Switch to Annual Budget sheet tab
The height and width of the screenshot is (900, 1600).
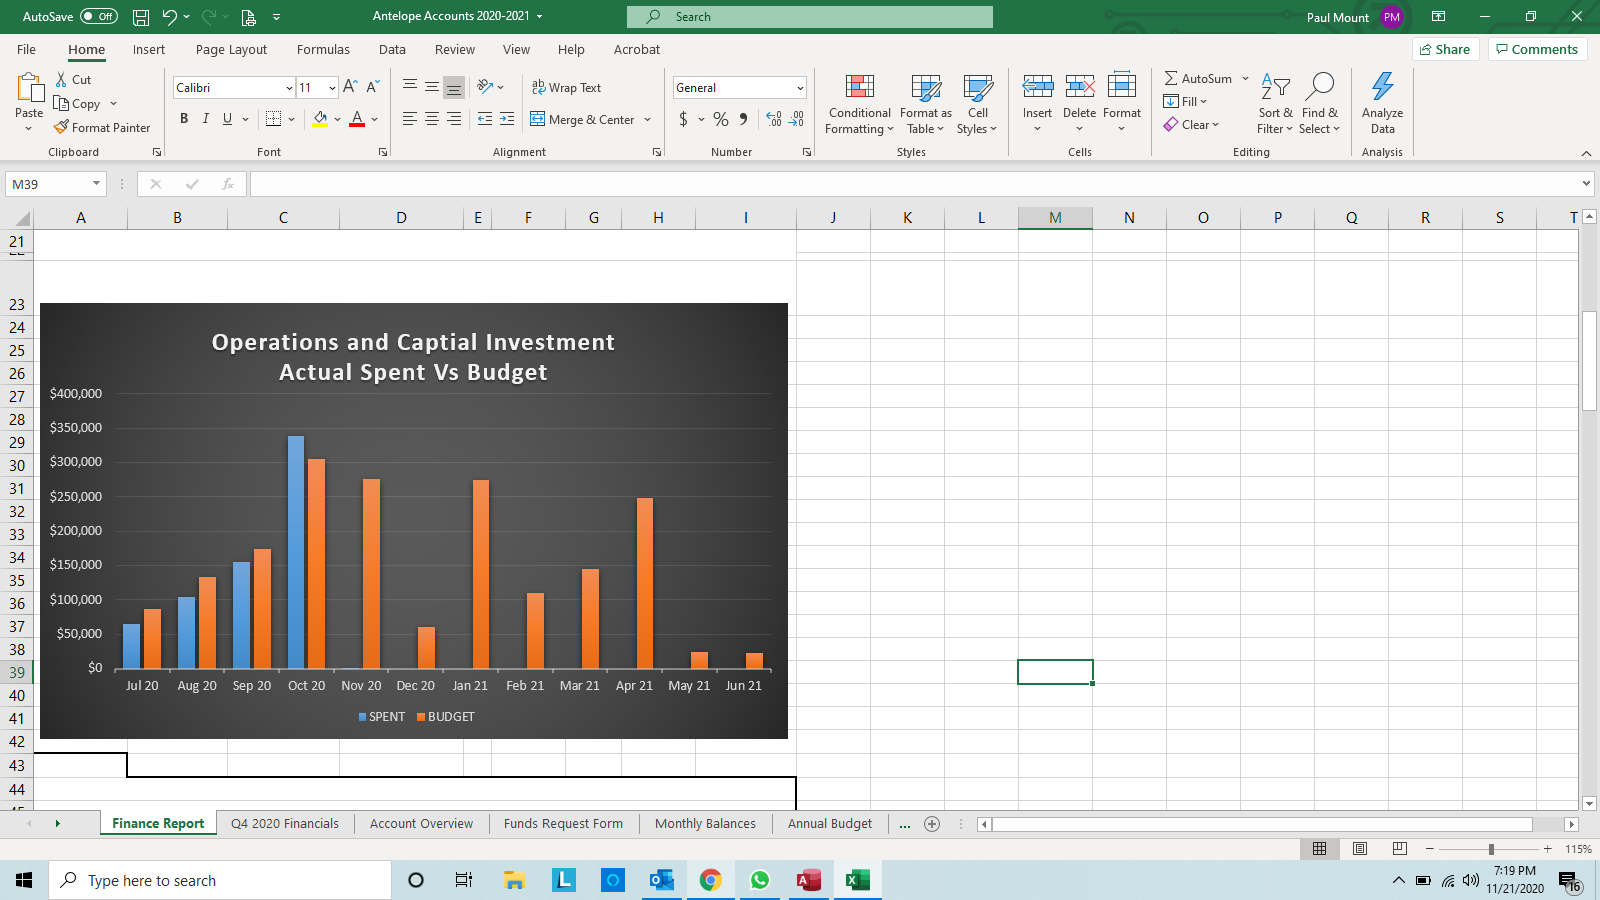coord(829,824)
